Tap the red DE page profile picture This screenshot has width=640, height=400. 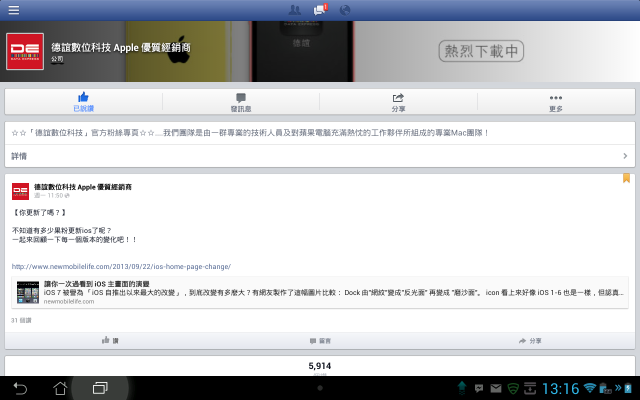tap(25, 51)
